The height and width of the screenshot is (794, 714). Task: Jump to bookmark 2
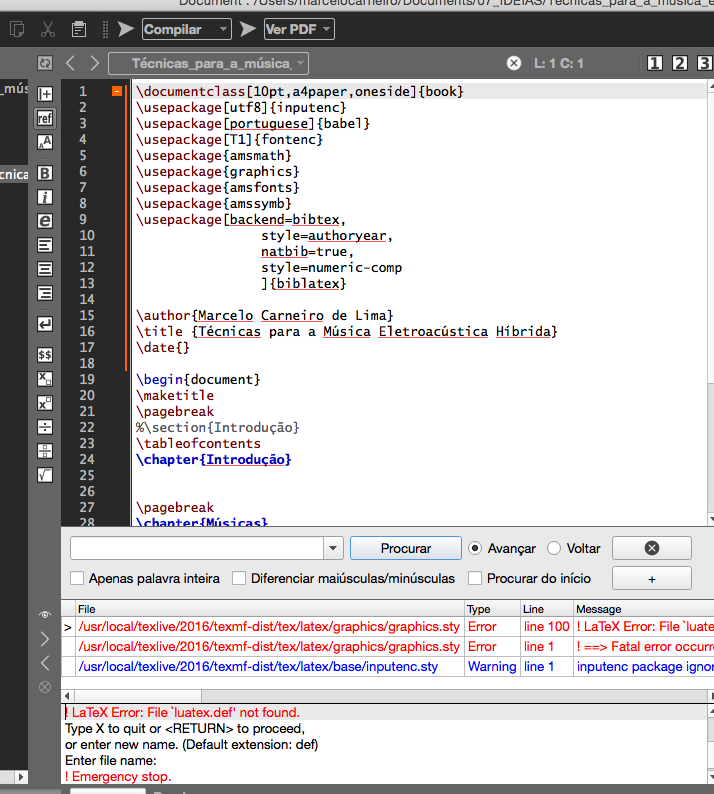point(680,63)
